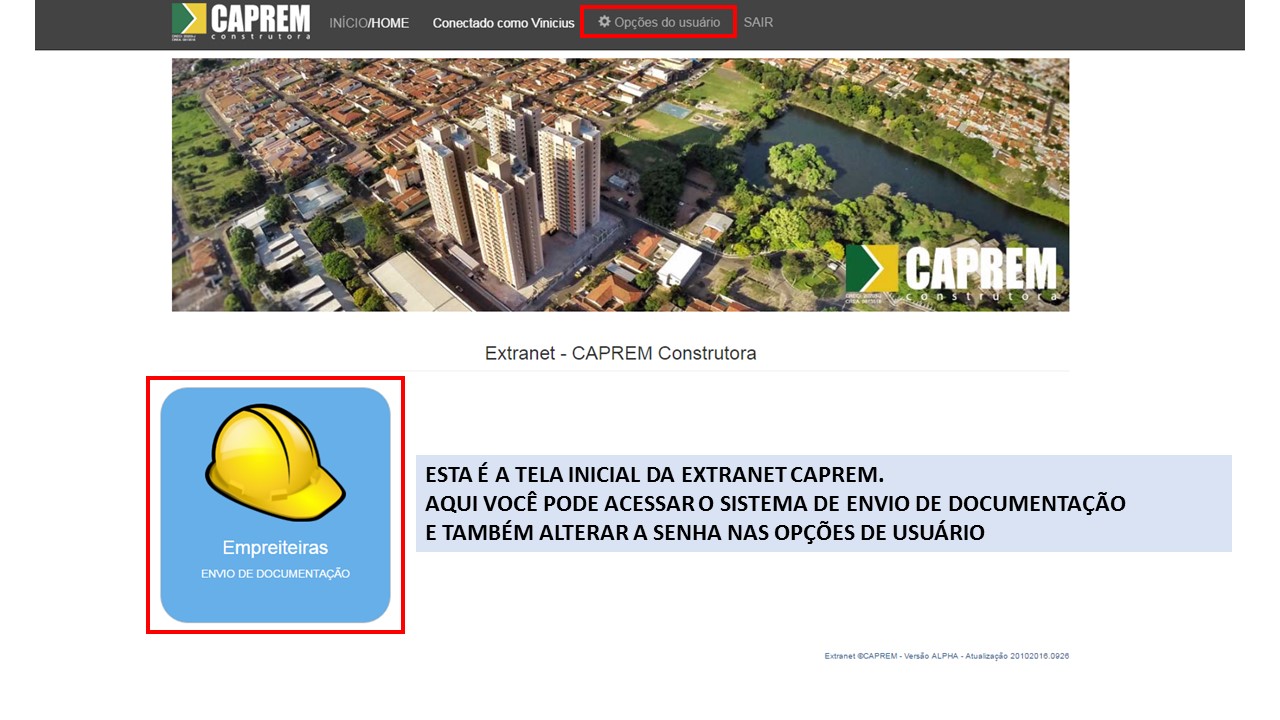Image resolution: width=1280 pixels, height=720 pixels.
Task: Click the footer version text
Action: [x=946, y=656]
